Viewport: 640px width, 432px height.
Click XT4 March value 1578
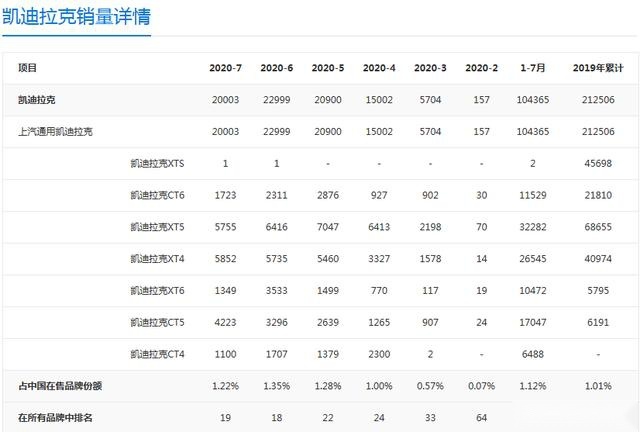pos(430,258)
